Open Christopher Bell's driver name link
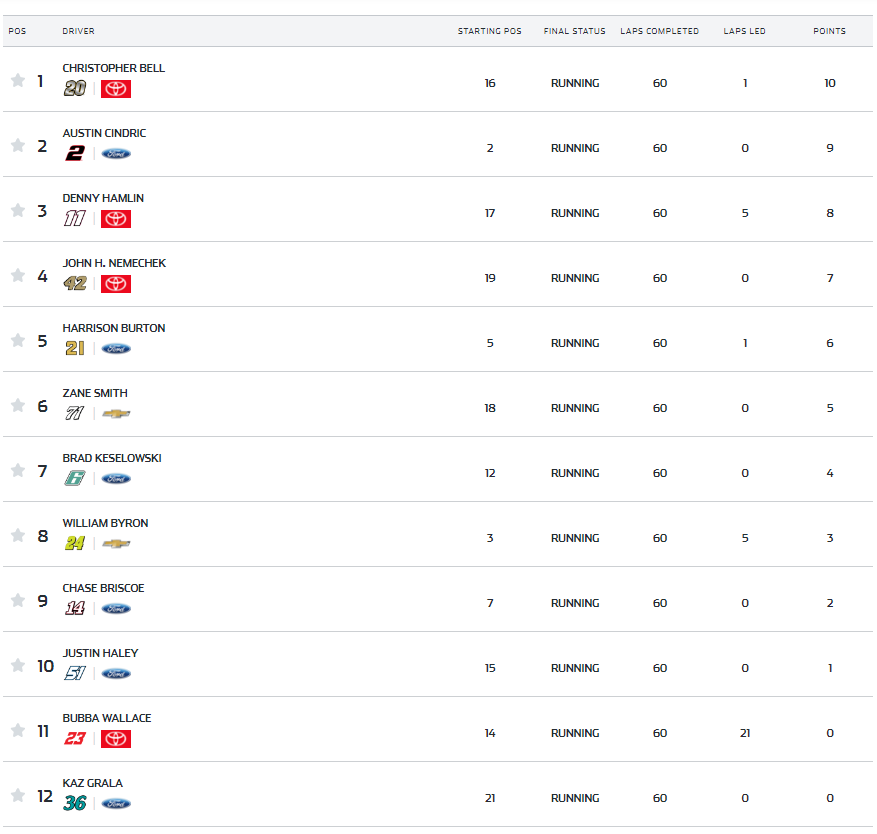Screen dimensions: 877x834 (114, 68)
